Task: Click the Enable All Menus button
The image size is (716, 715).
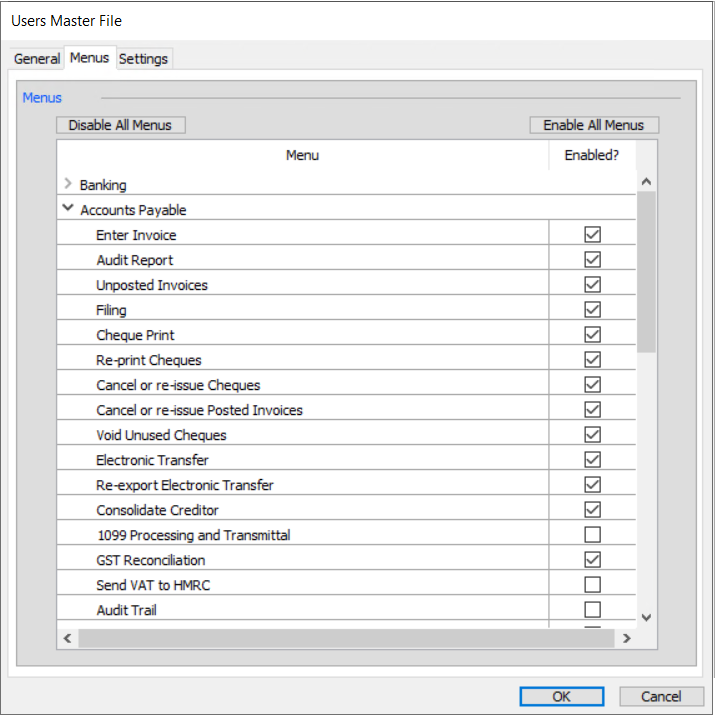Action: click(x=594, y=125)
